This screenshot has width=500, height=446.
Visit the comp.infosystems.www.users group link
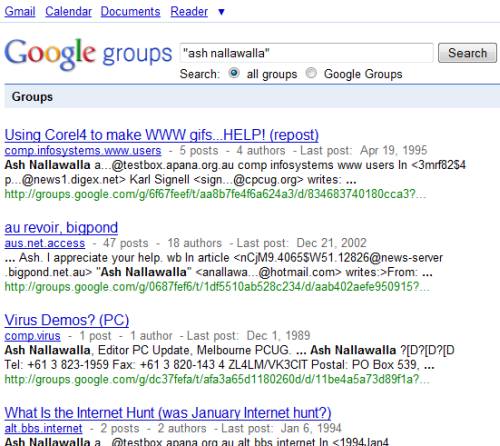tap(83, 151)
